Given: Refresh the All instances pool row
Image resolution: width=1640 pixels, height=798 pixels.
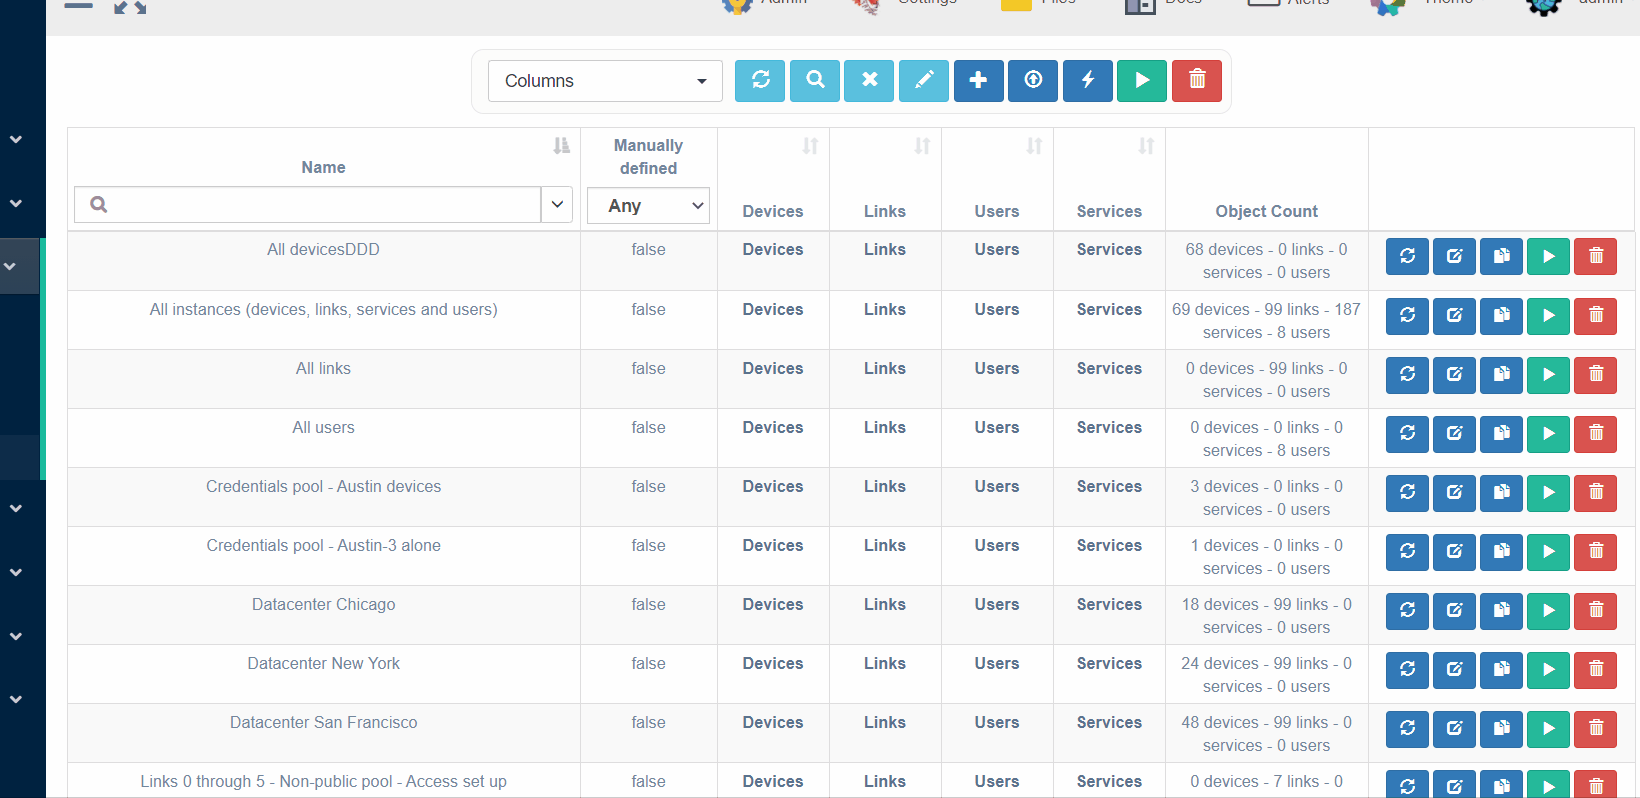Looking at the screenshot, I should (x=1407, y=316).
